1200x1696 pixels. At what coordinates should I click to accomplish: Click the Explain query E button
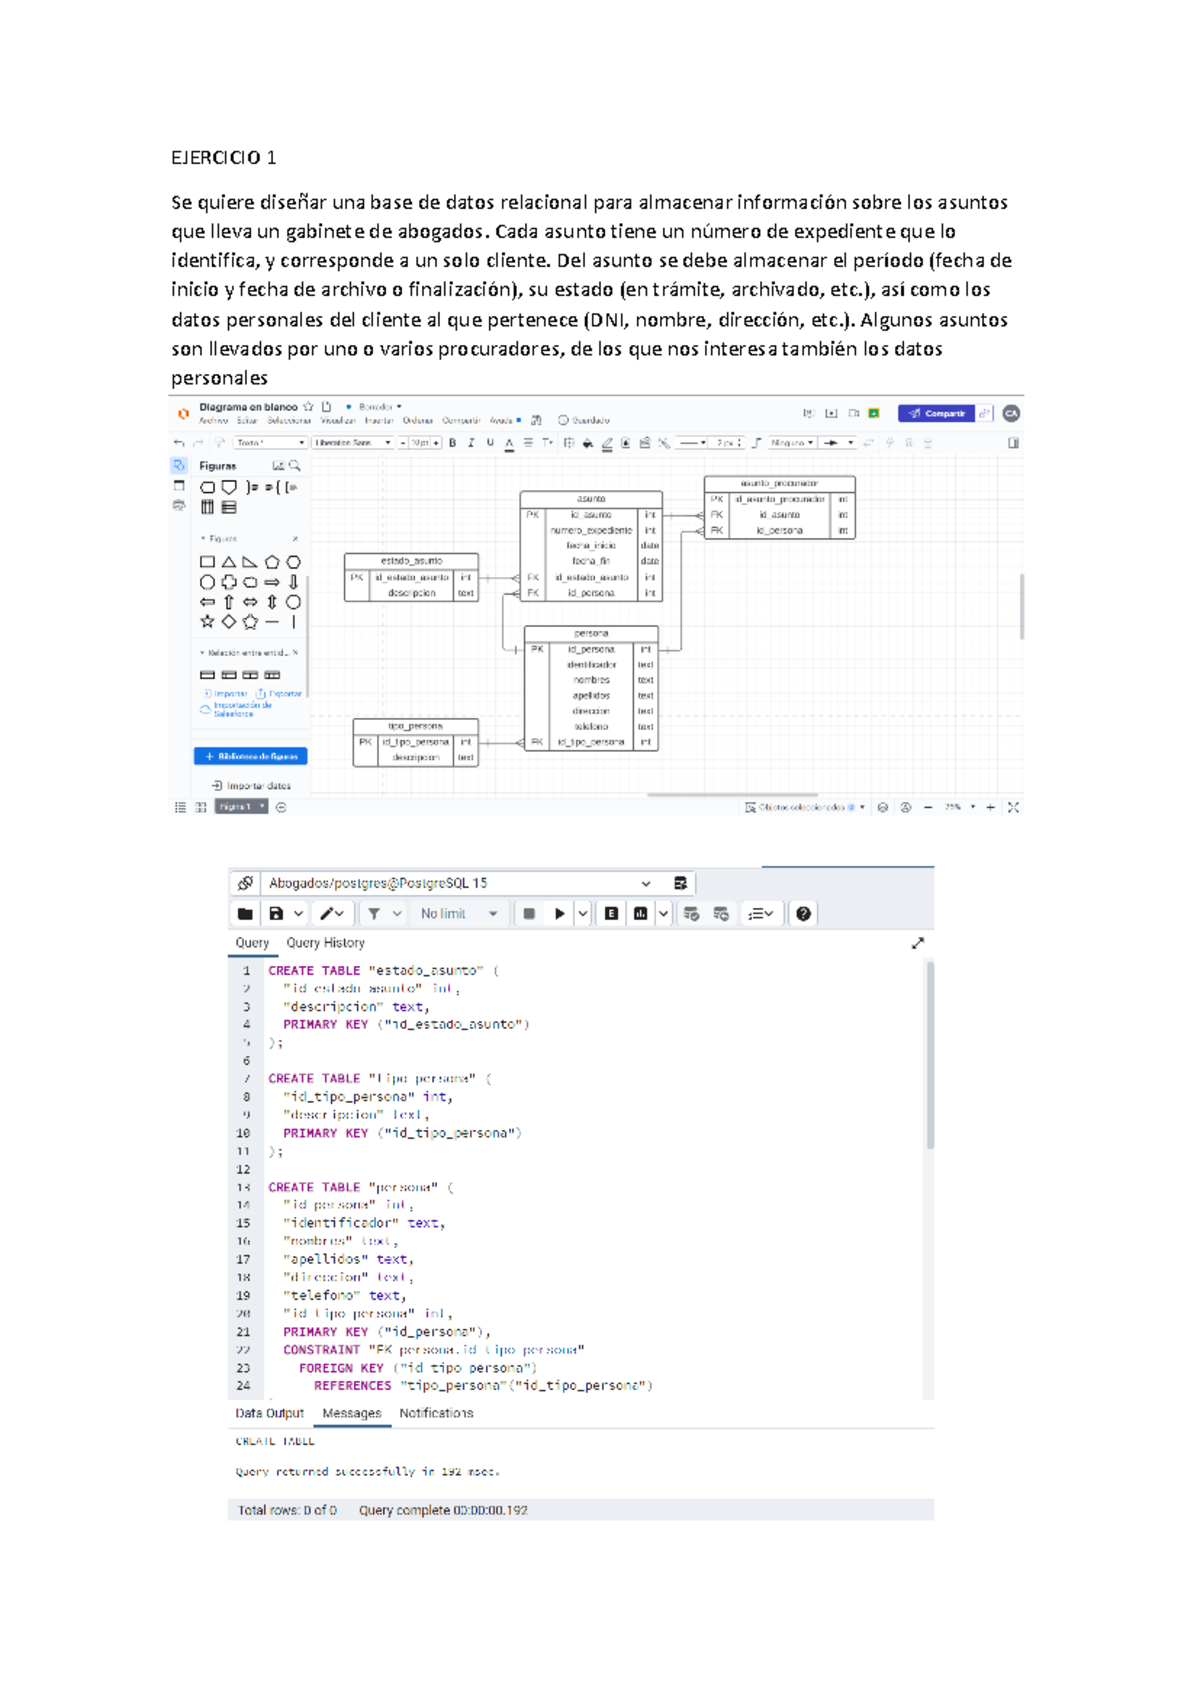click(611, 914)
